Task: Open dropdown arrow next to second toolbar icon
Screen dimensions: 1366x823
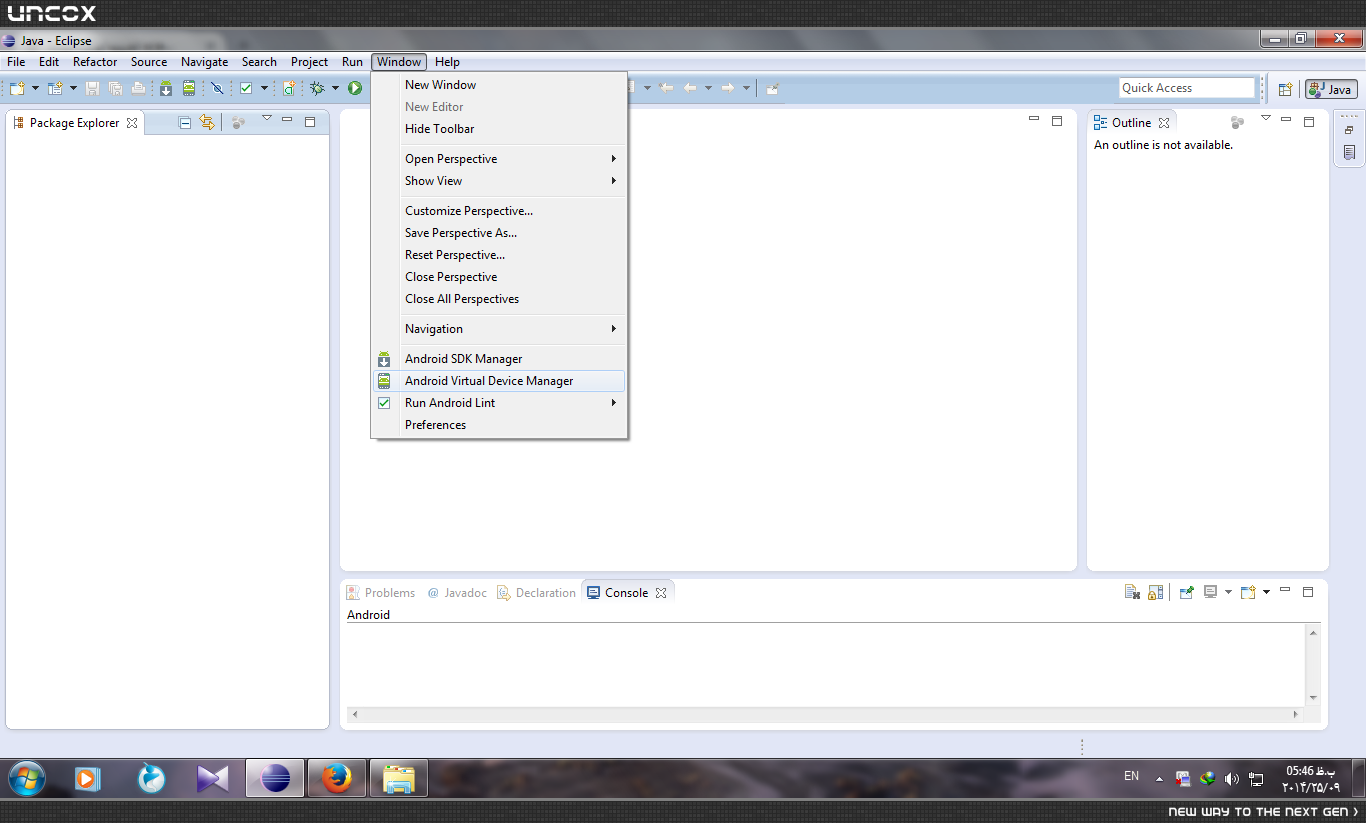Action: pyautogui.click(x=73, y=88)
